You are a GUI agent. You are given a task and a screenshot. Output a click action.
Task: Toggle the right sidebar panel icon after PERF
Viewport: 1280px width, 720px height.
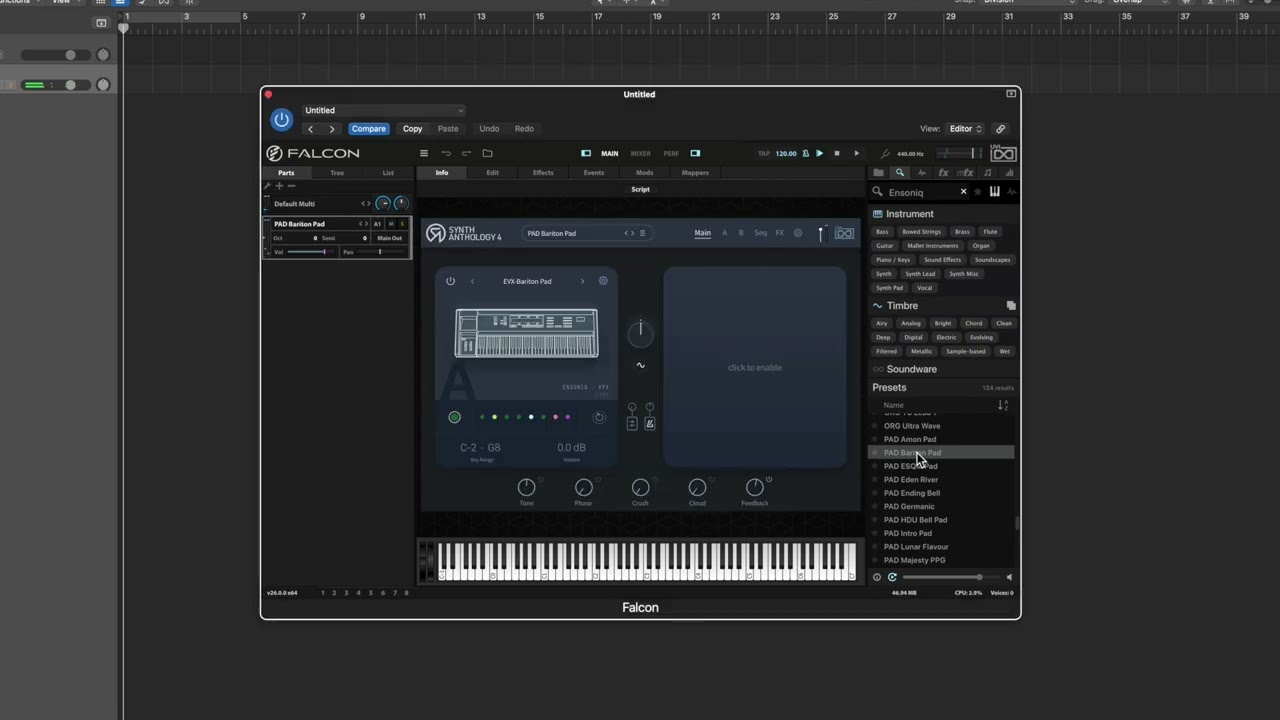(695, 153)
